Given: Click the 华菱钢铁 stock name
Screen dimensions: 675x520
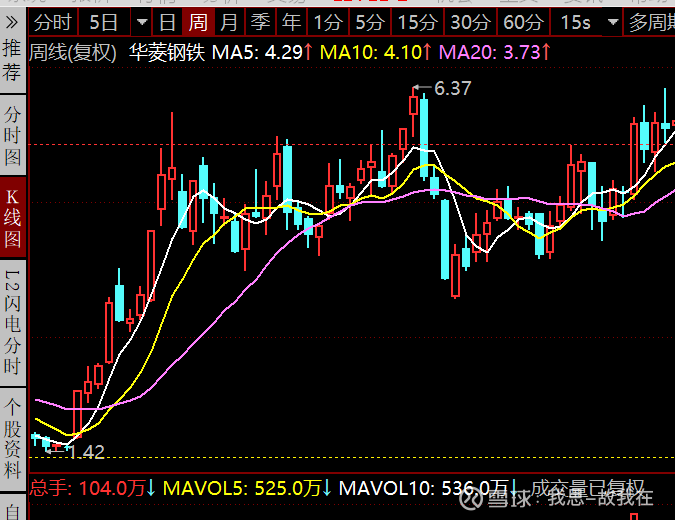Looking at the screenshot, I should click(x=167, y=53).
